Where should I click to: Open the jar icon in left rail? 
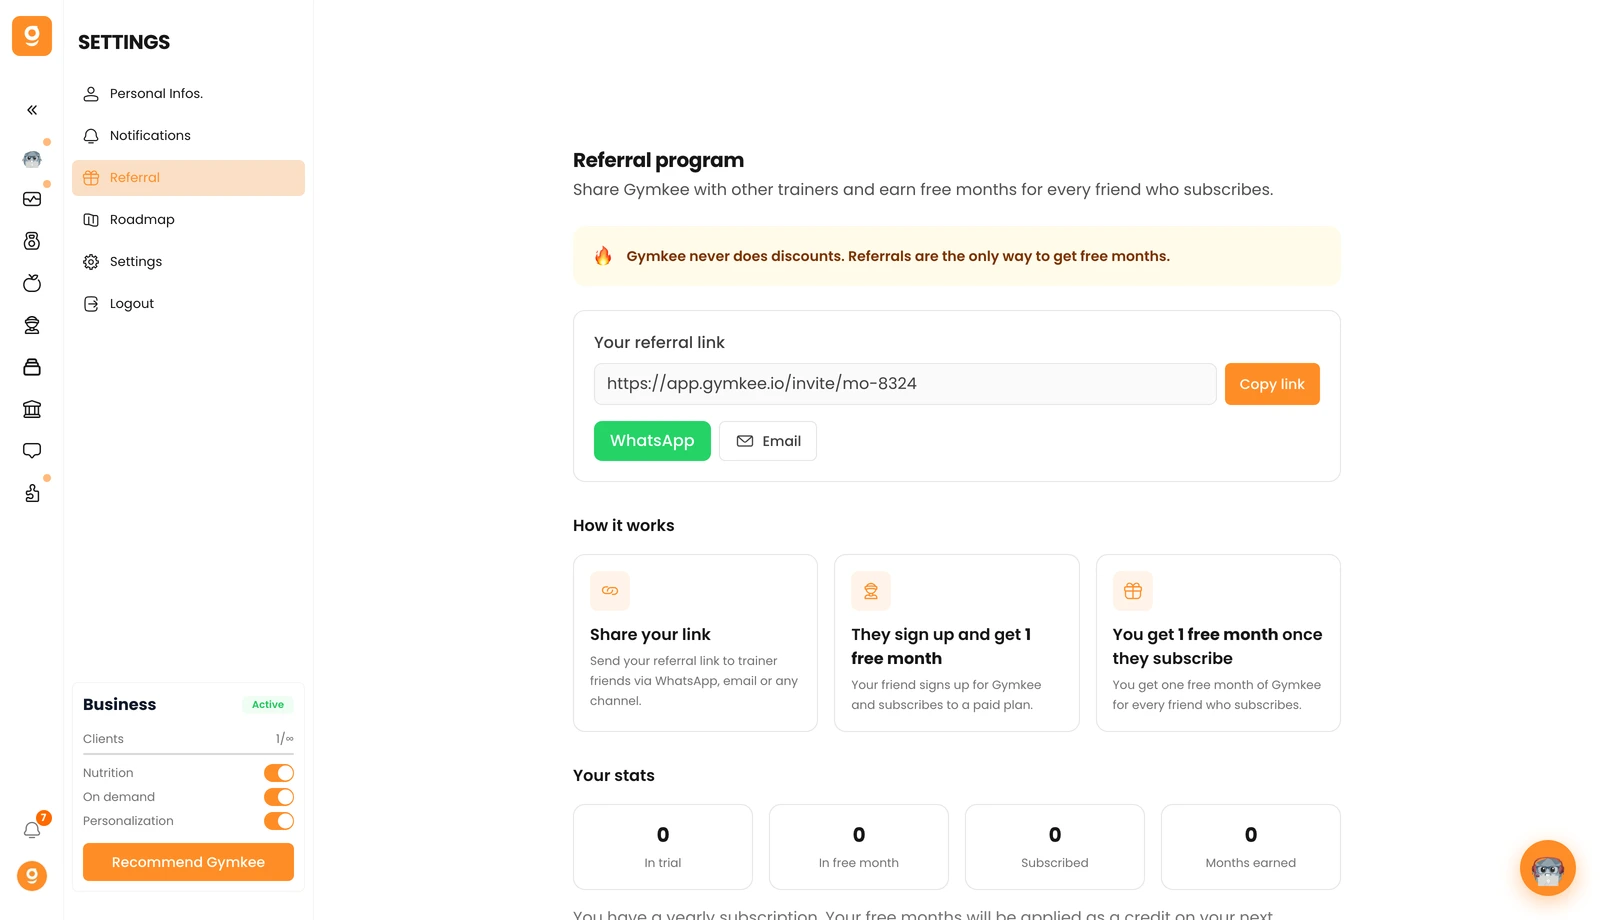(32, 367)
